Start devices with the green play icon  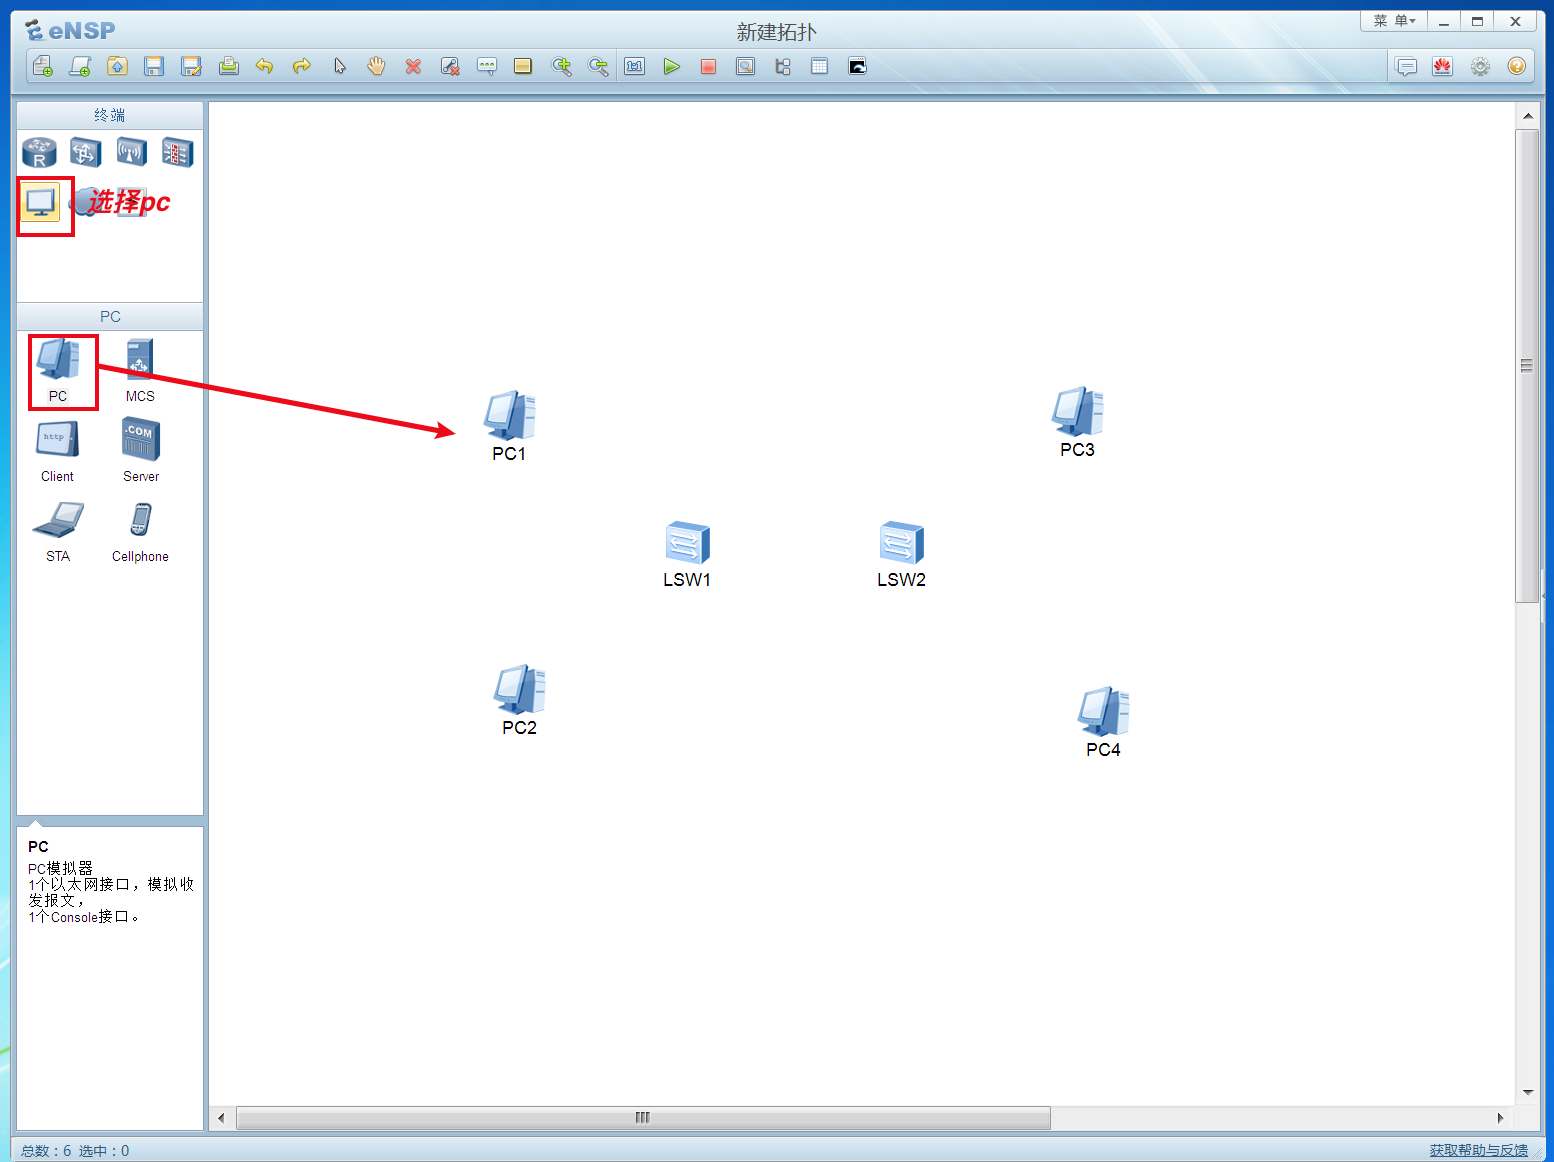[672, 66]
